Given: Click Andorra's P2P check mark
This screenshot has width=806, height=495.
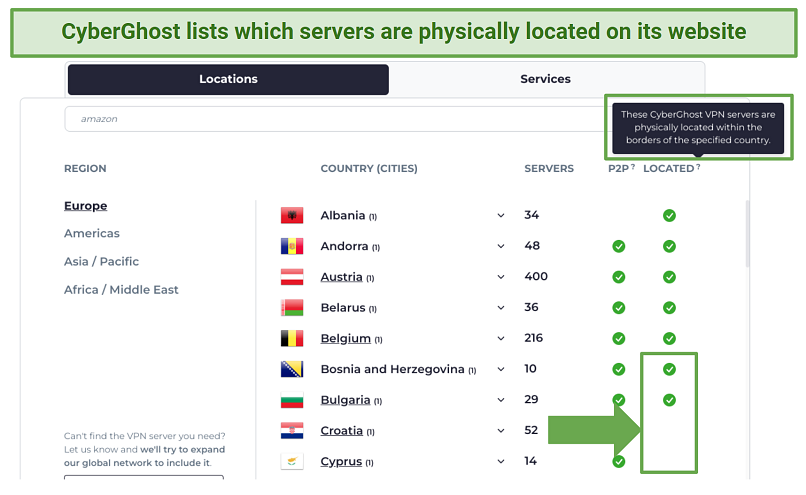Looking at the screenshot, I should [619, 246].
